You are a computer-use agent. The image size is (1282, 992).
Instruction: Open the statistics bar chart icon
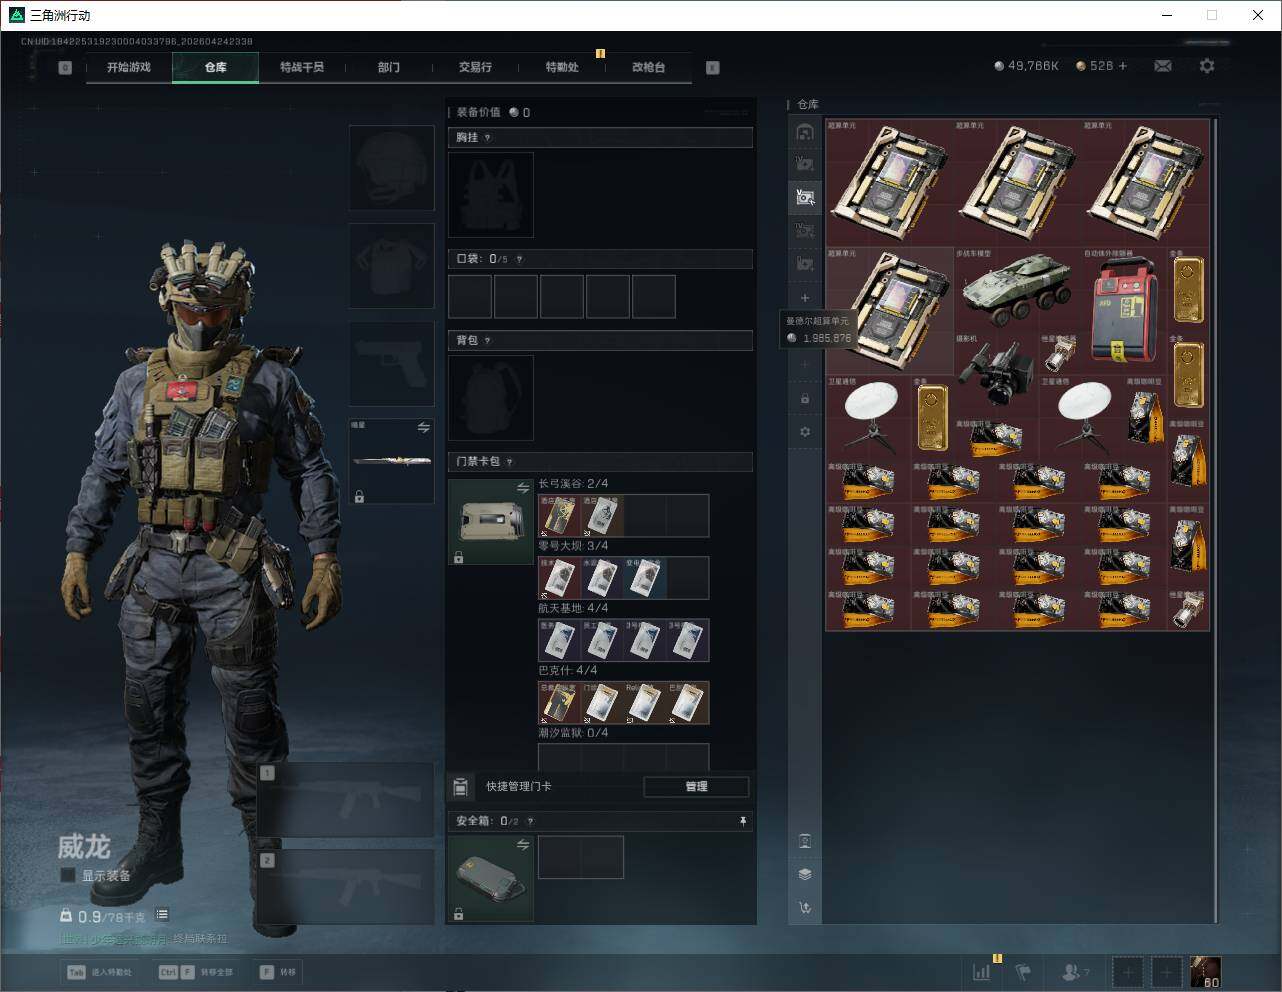coord(982,972)
